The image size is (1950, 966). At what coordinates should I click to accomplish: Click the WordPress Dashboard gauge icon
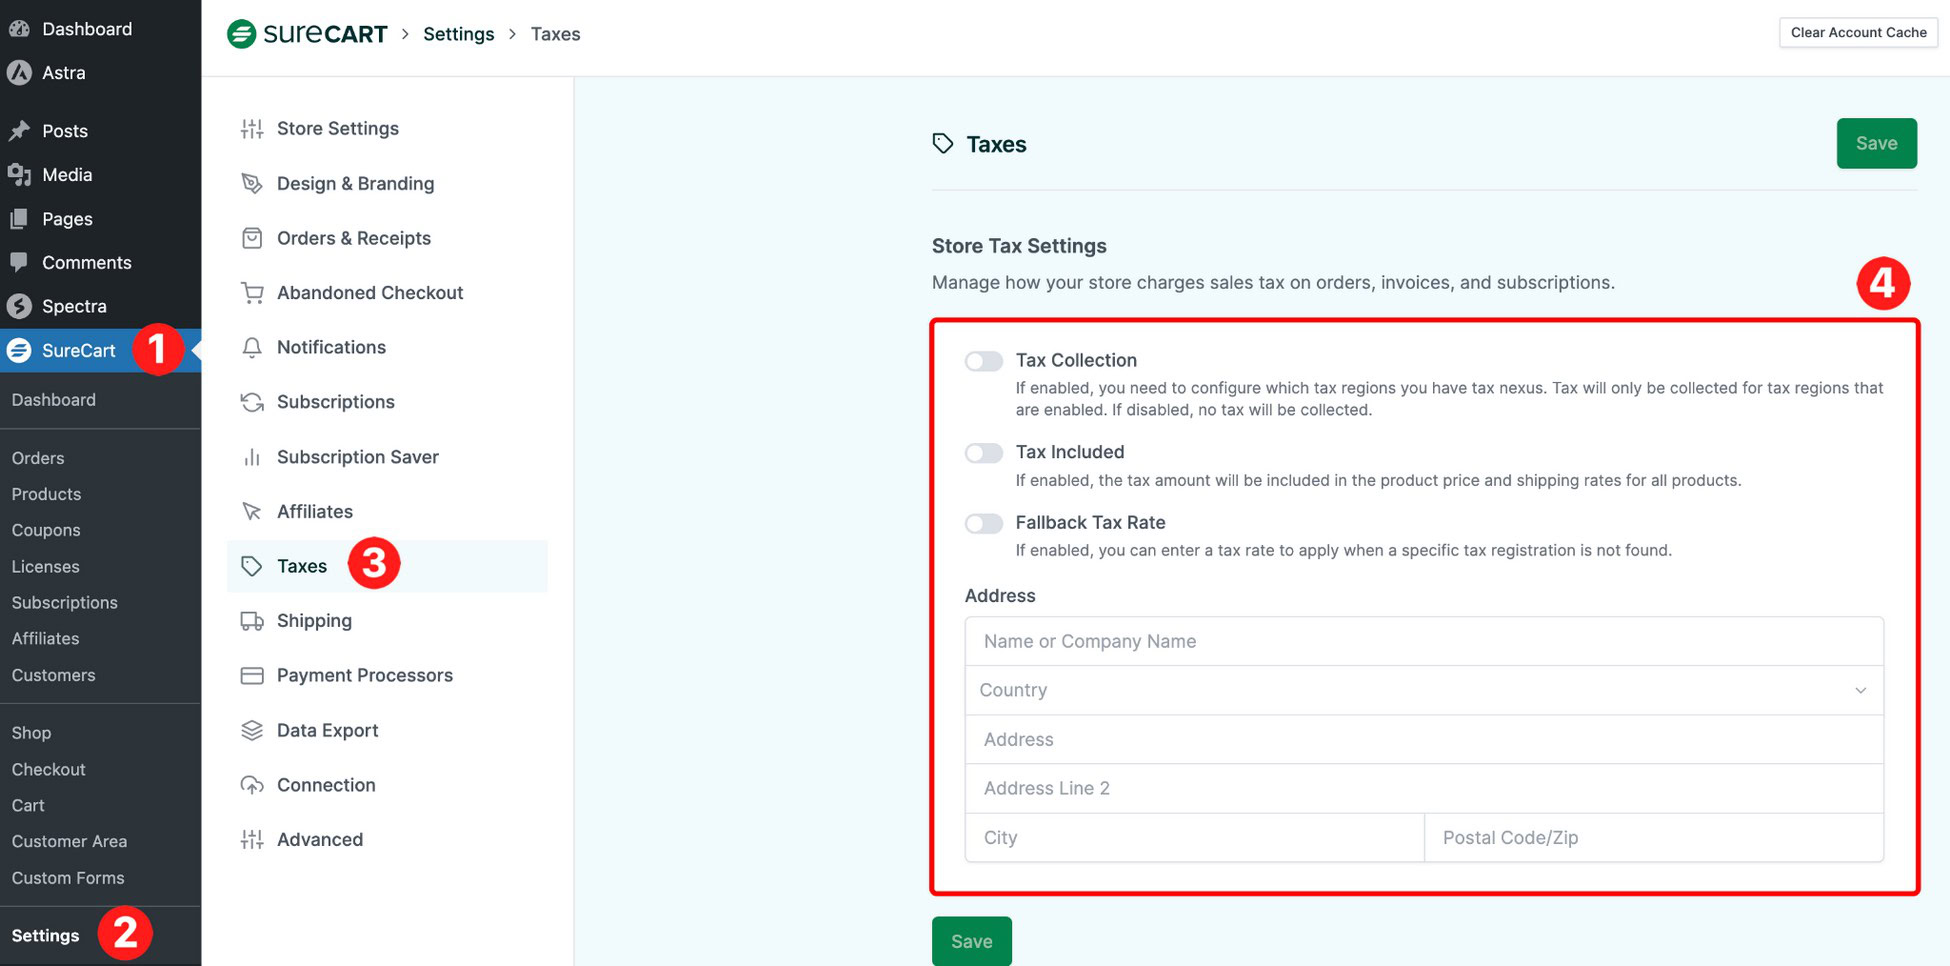(x=19, y=29)
